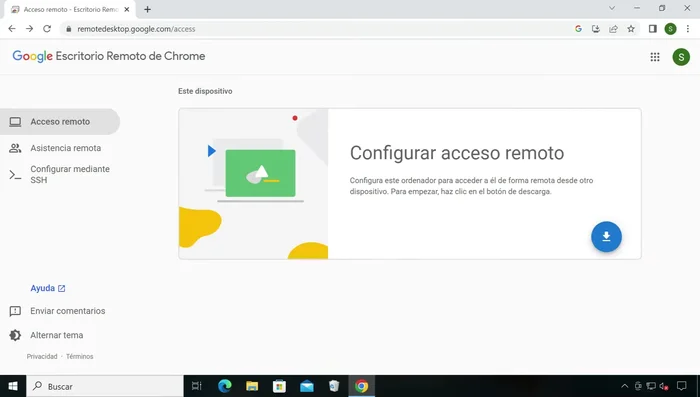This screenshot has height=397, width=700.
Task: Click the lock site info icon
Action: [68, 29]
